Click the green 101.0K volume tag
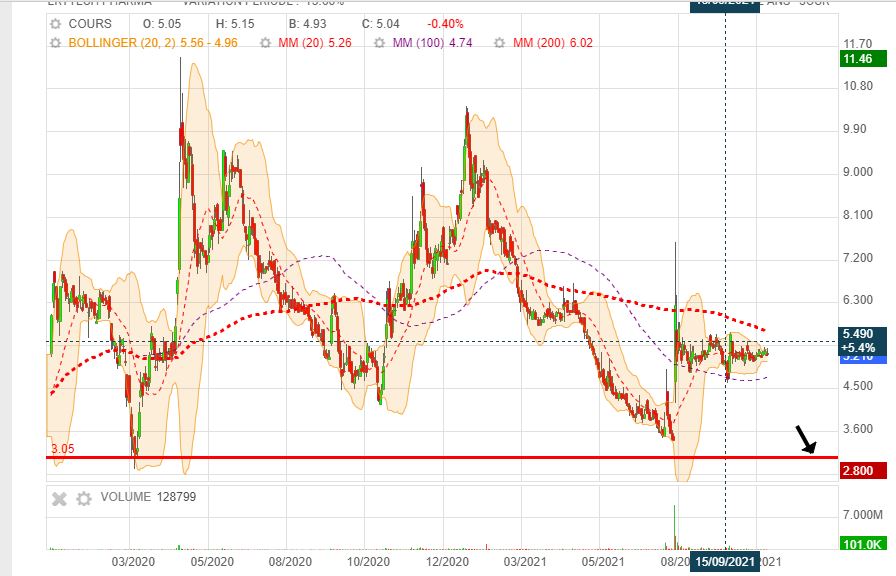The height and width of the screenshot is (576, 896). [863, 544]
